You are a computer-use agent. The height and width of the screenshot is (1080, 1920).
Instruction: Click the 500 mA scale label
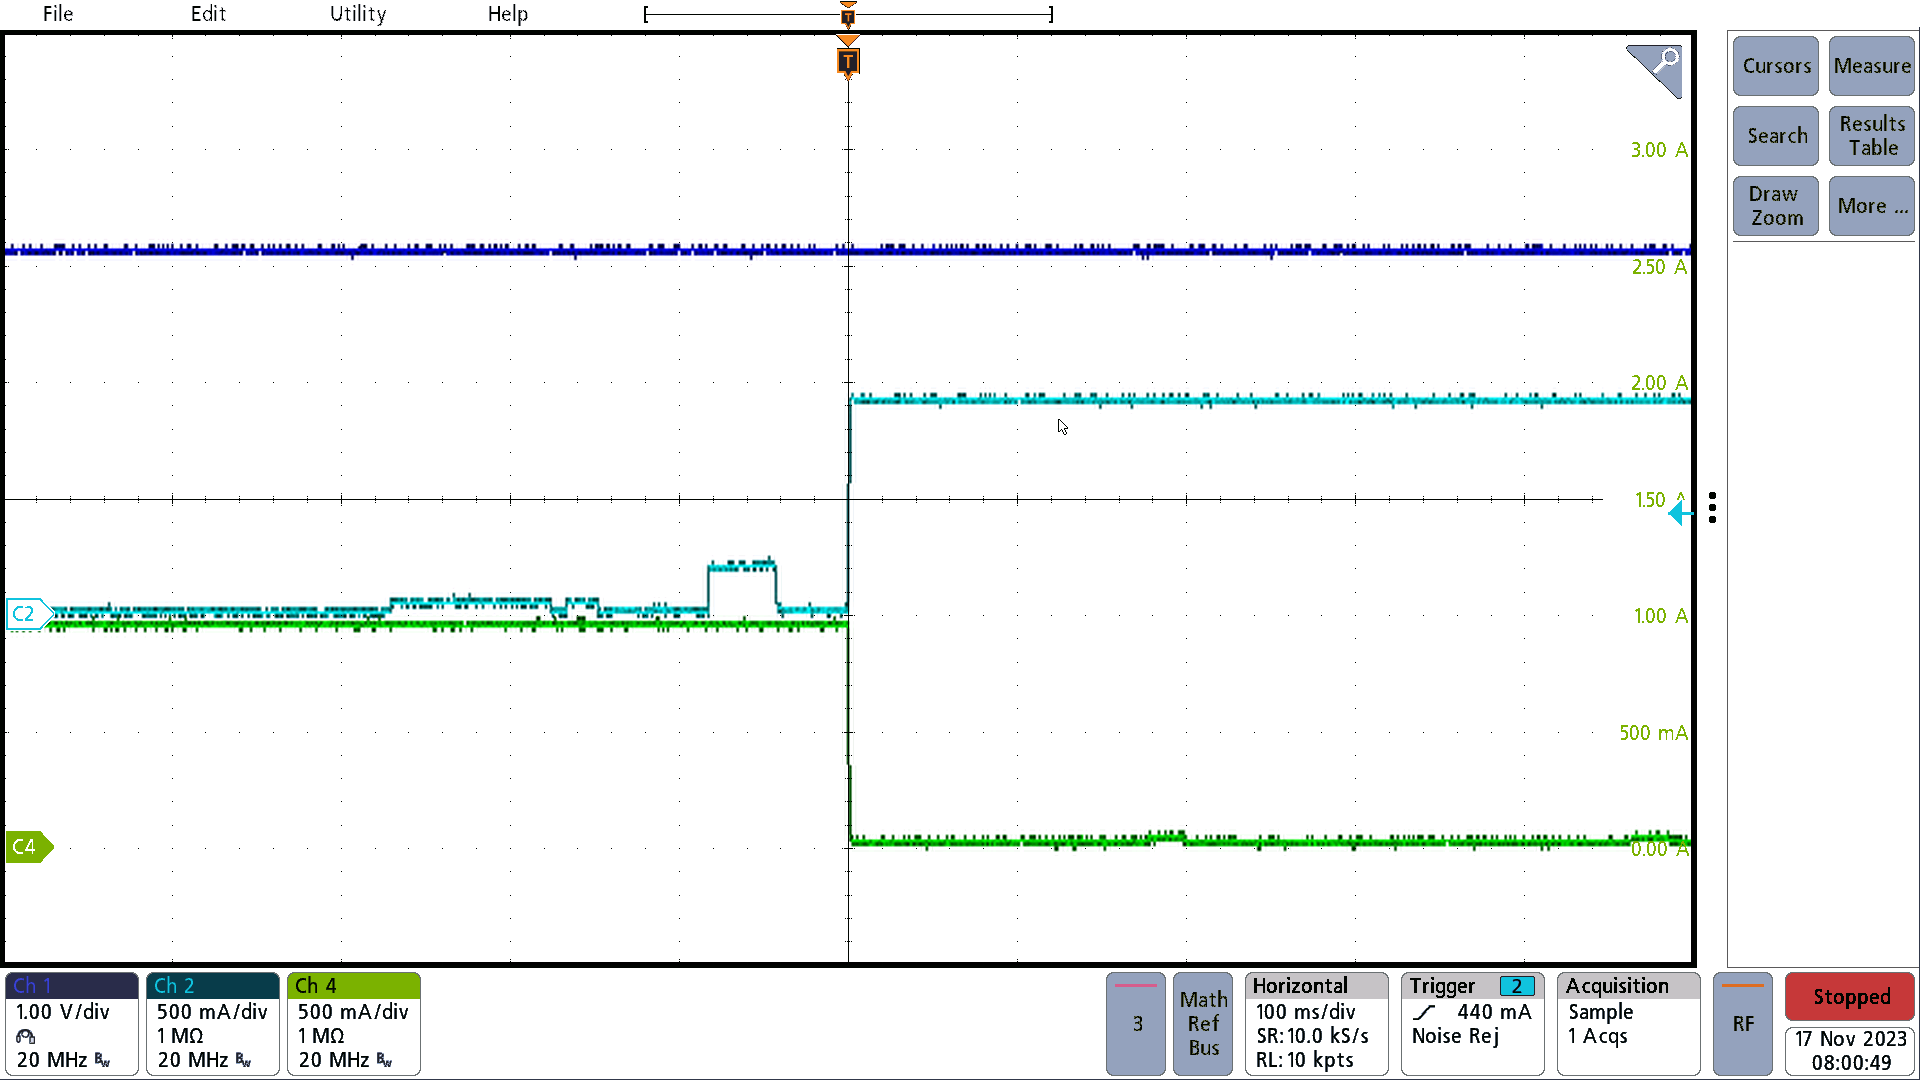pyautogui.click(x=1653, y=733)
